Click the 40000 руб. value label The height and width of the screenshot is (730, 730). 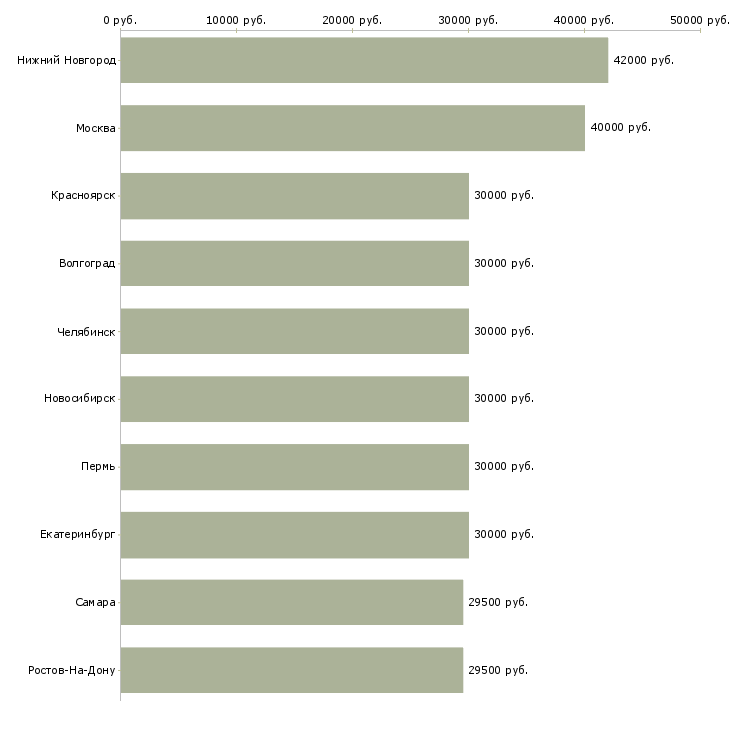pyautogui.click(x=620, y=128)
